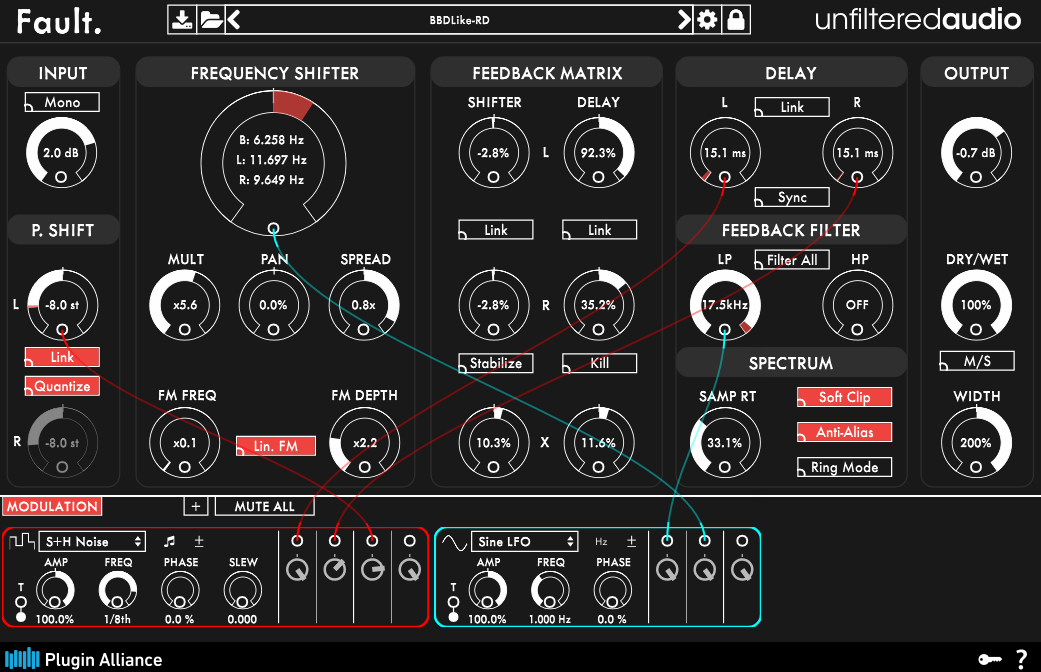Image resolution: width=1041 pixels, height=672 pixels.
Task: Click the DRY/WET knob
Action: (976, 305)
